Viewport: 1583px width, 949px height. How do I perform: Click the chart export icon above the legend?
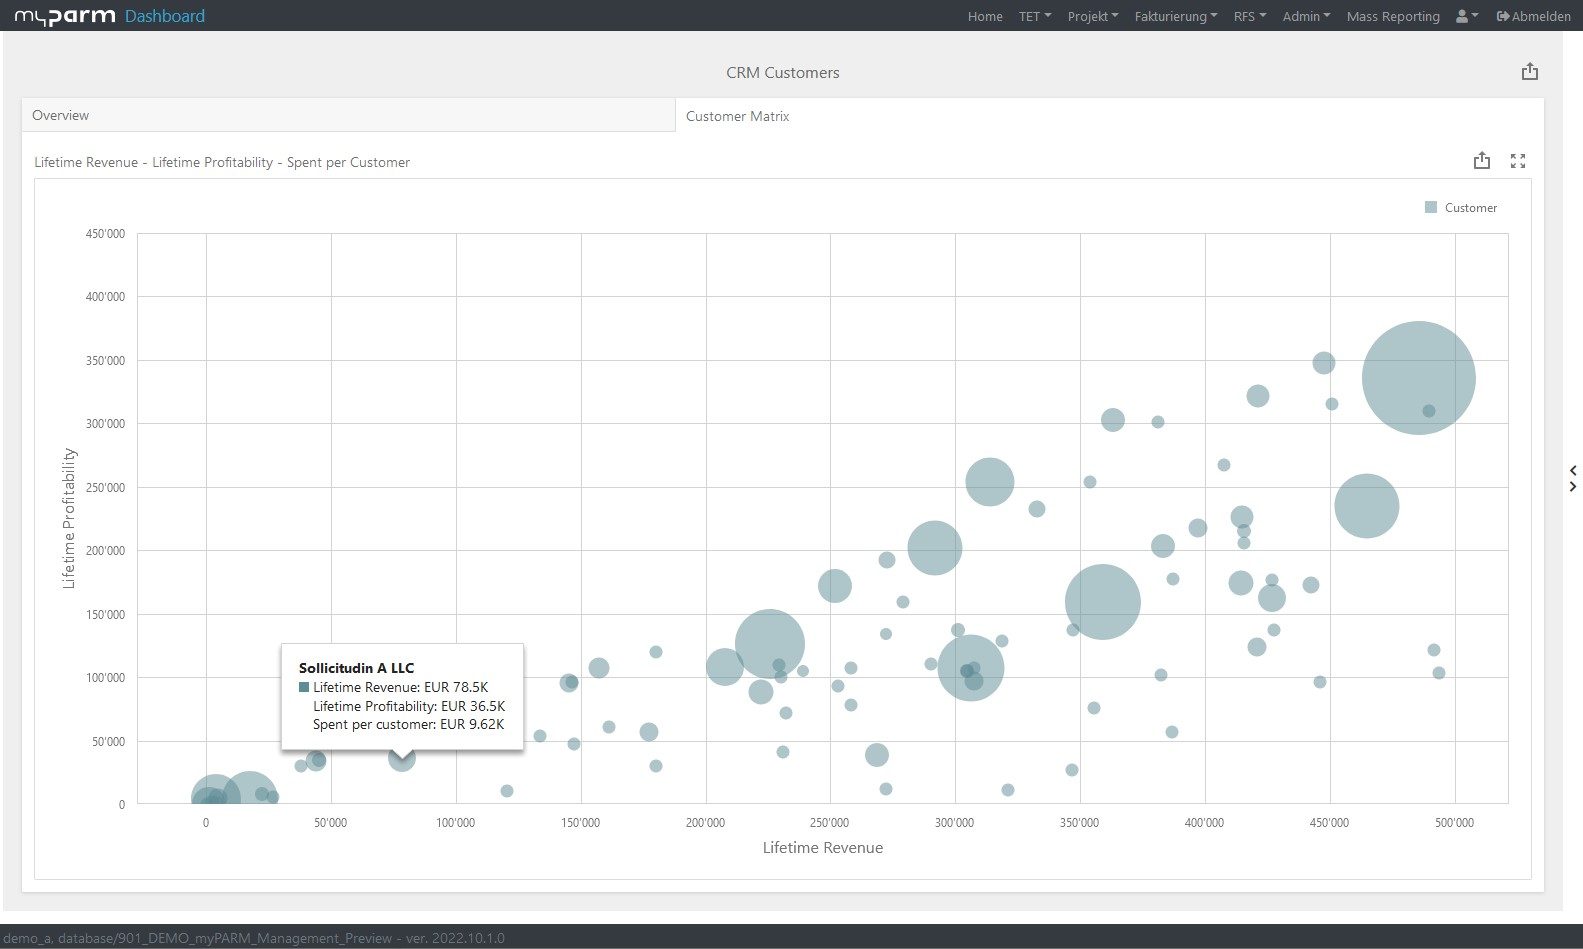point(1481,161)
